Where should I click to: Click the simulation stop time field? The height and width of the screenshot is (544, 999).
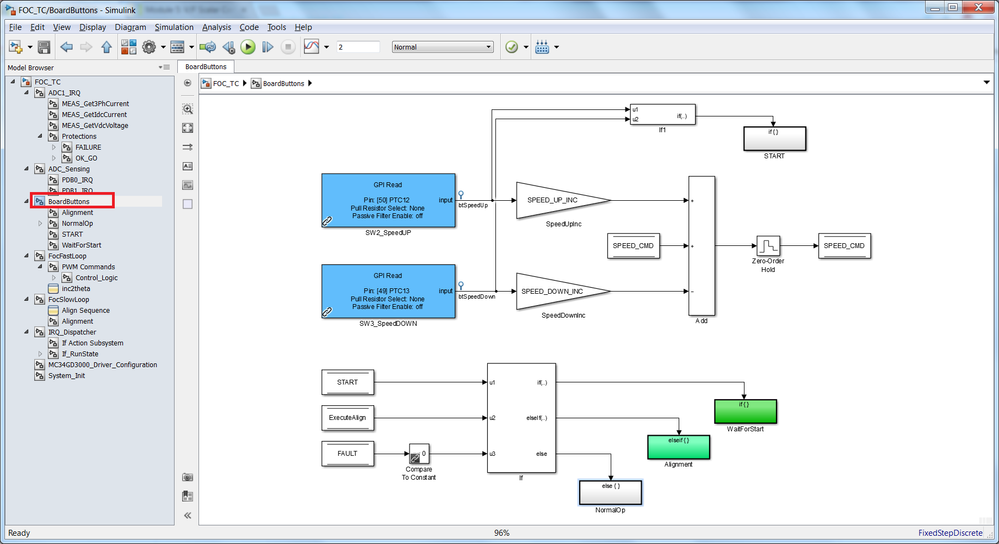point(358,47)
